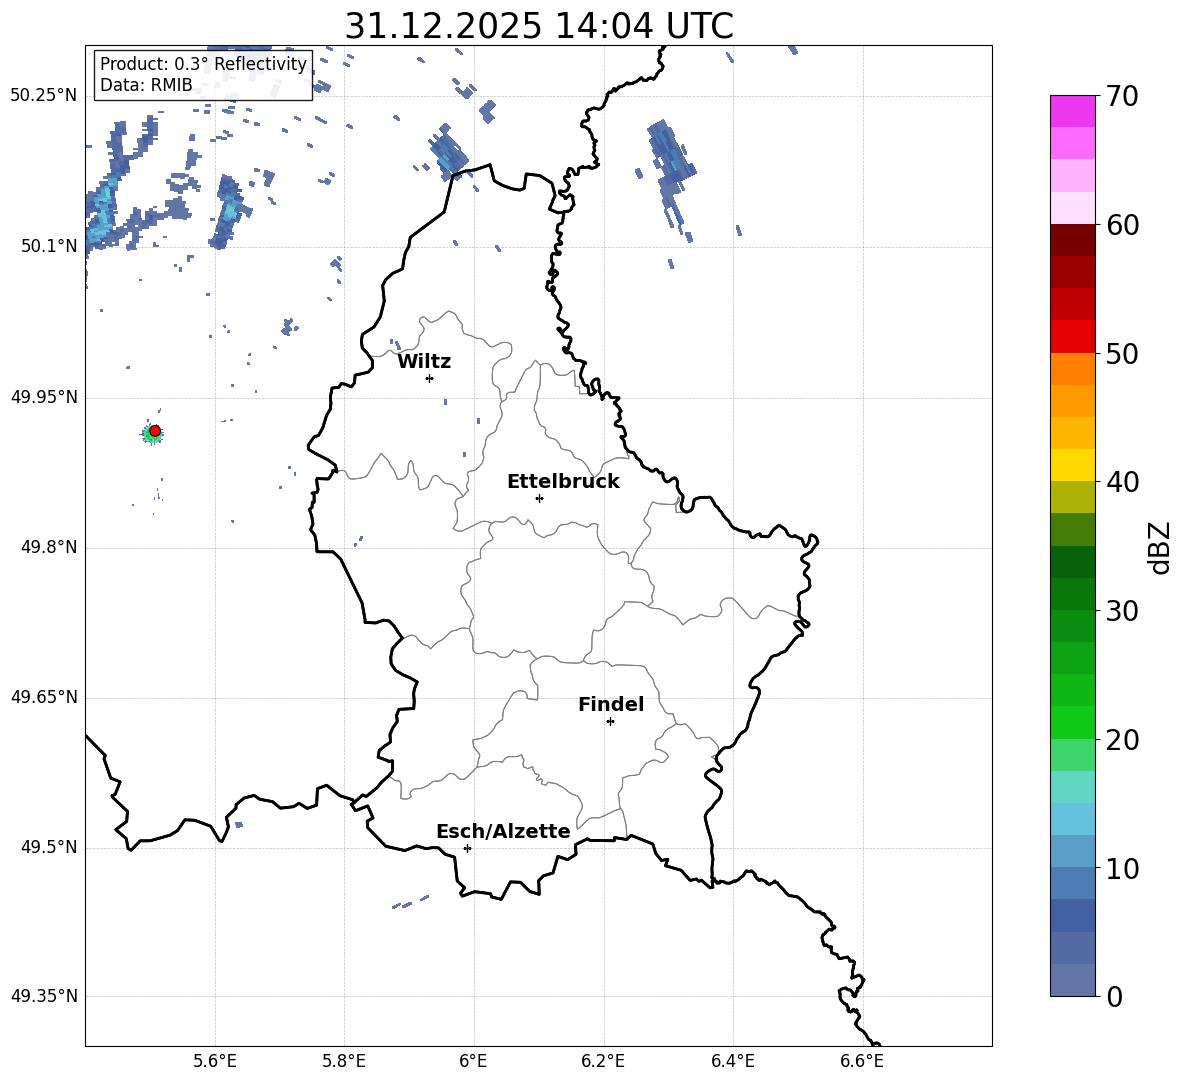
Task: Click the 30 tick label on colorbar
Action: pyautogui.click(x=1122, y=611)
